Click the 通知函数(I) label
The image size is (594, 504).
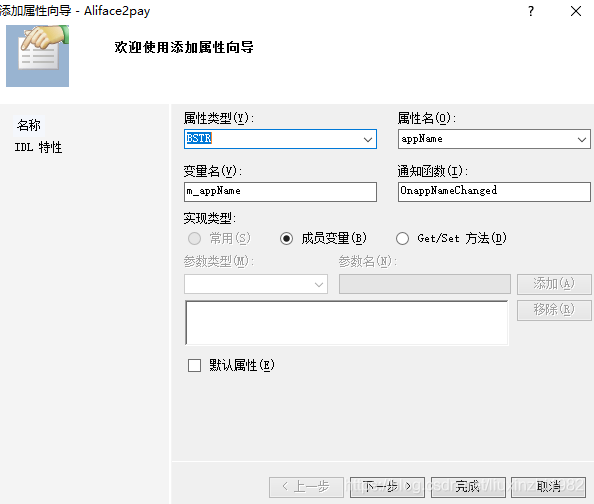pos(433,171)
